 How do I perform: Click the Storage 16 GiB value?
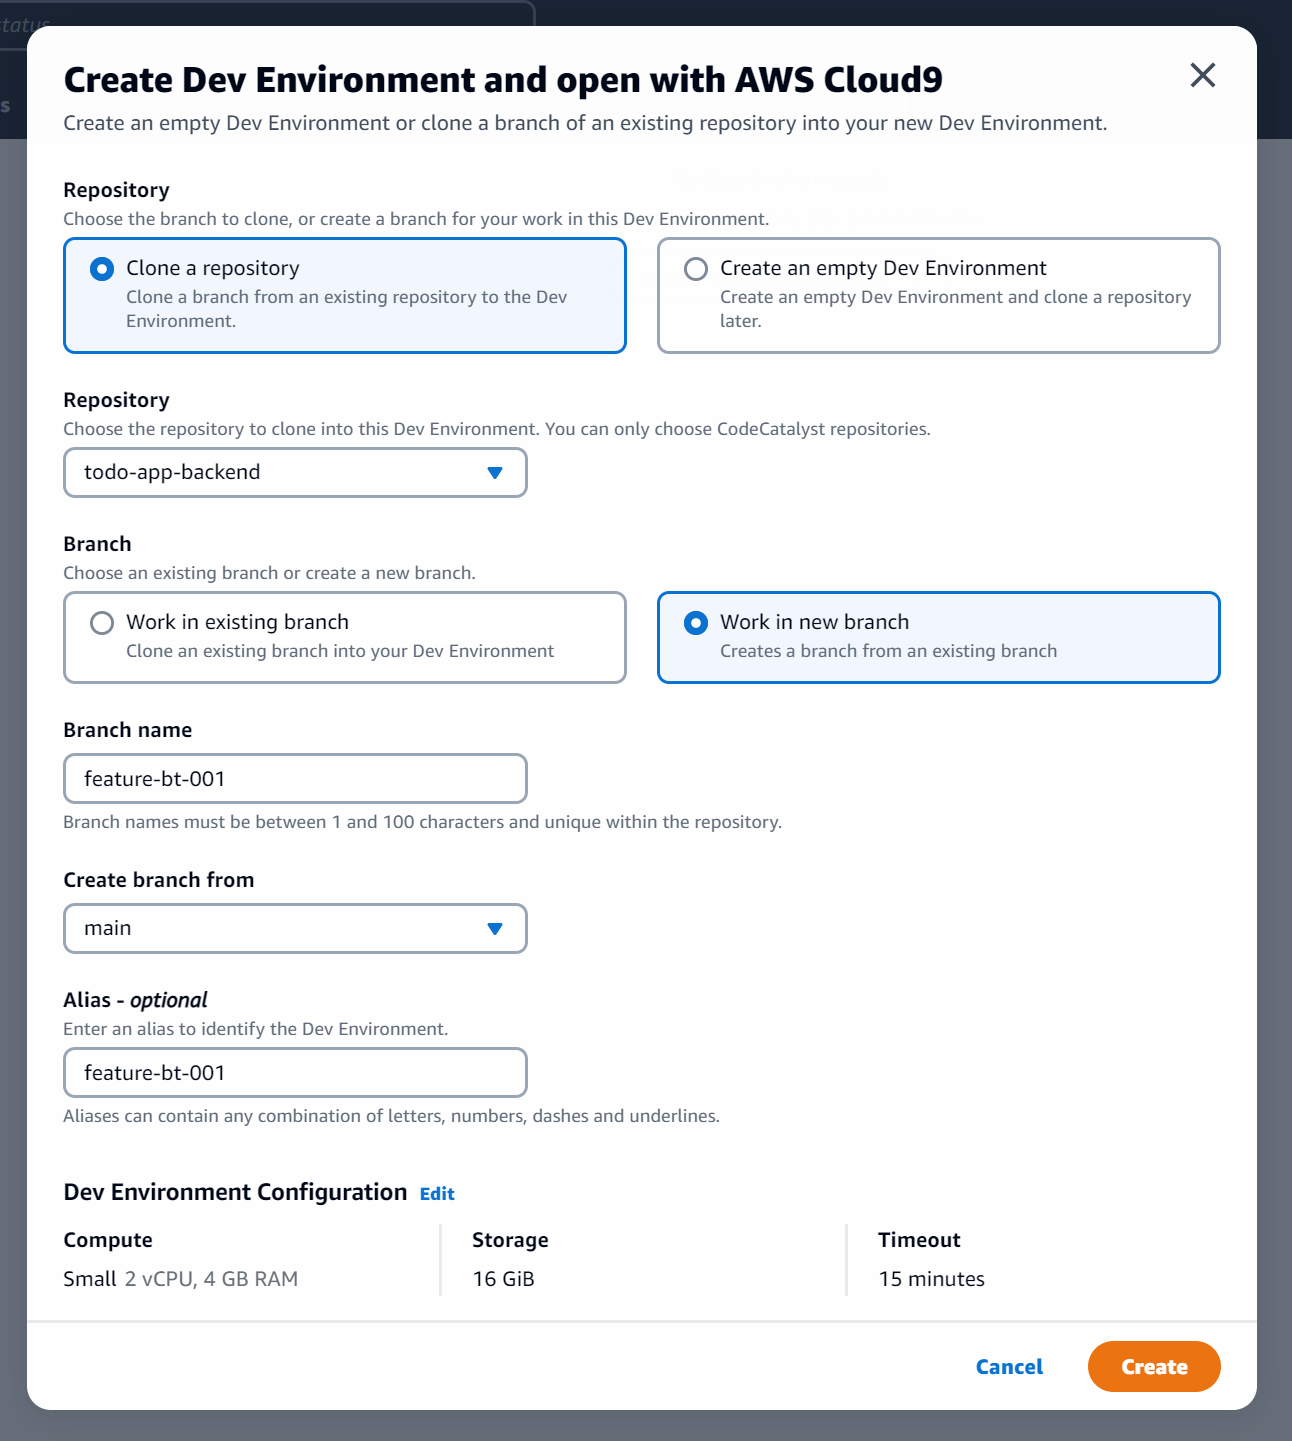[x=503, y=1278]
